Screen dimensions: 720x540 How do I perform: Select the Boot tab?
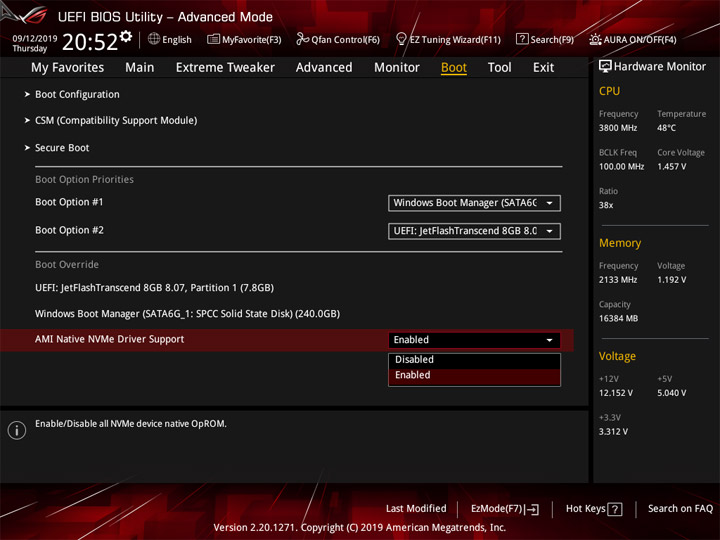pos(454,68)
